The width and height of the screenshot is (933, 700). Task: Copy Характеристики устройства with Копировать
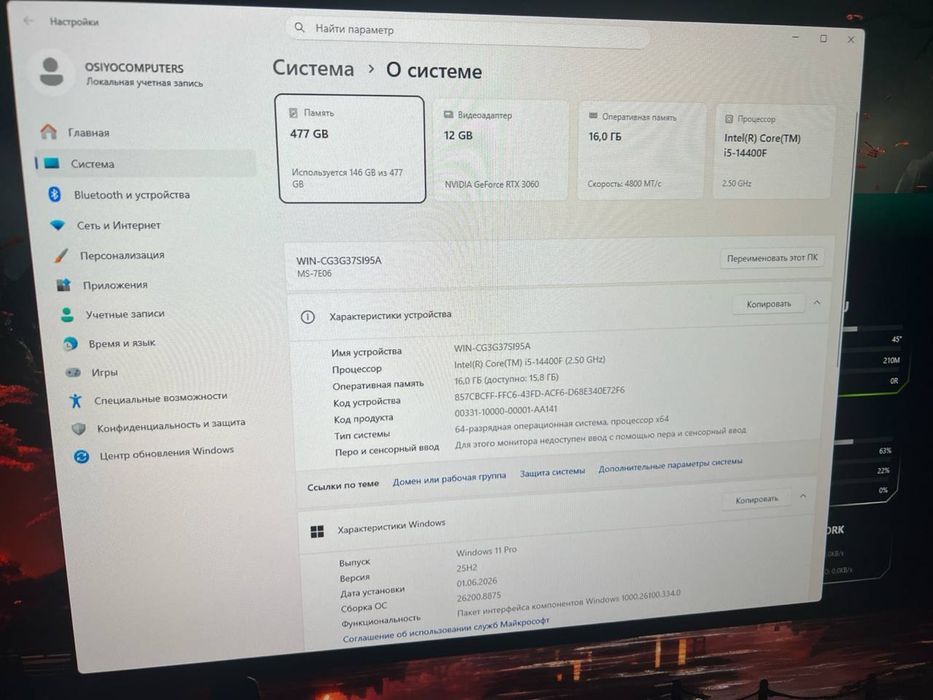pyautogui.click(x=768, y=304)
